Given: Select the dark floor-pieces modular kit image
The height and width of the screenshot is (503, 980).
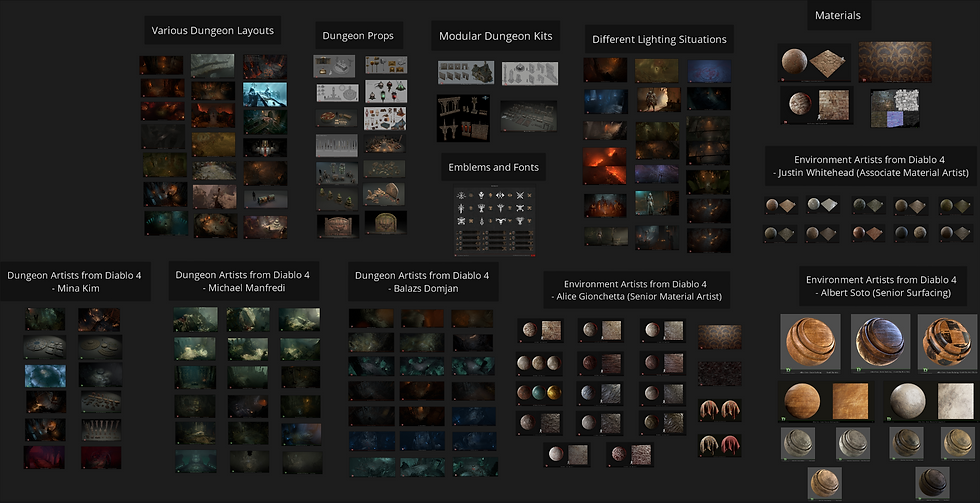Looking at the screenshot, I should coord(528,116).
